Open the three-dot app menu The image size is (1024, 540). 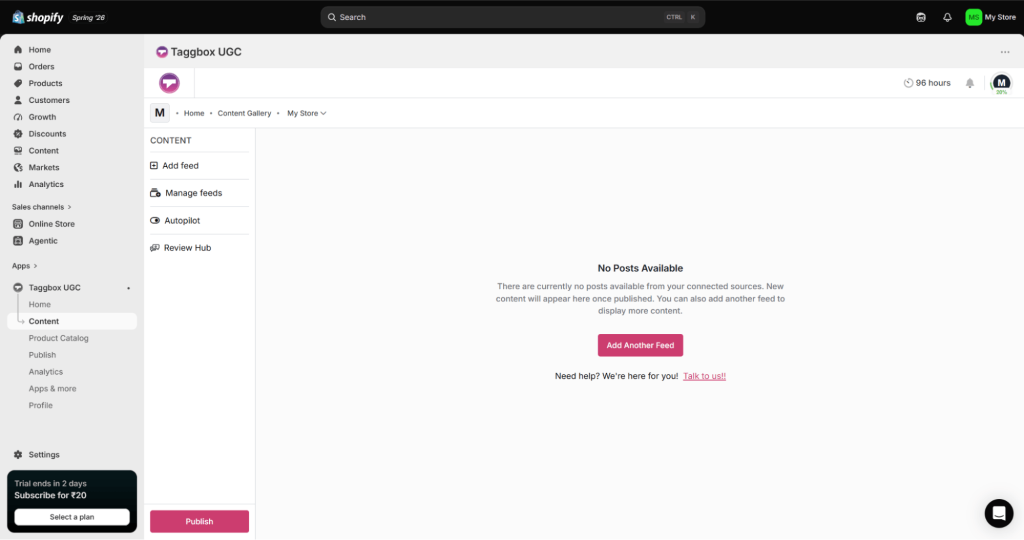[1005, 52]
